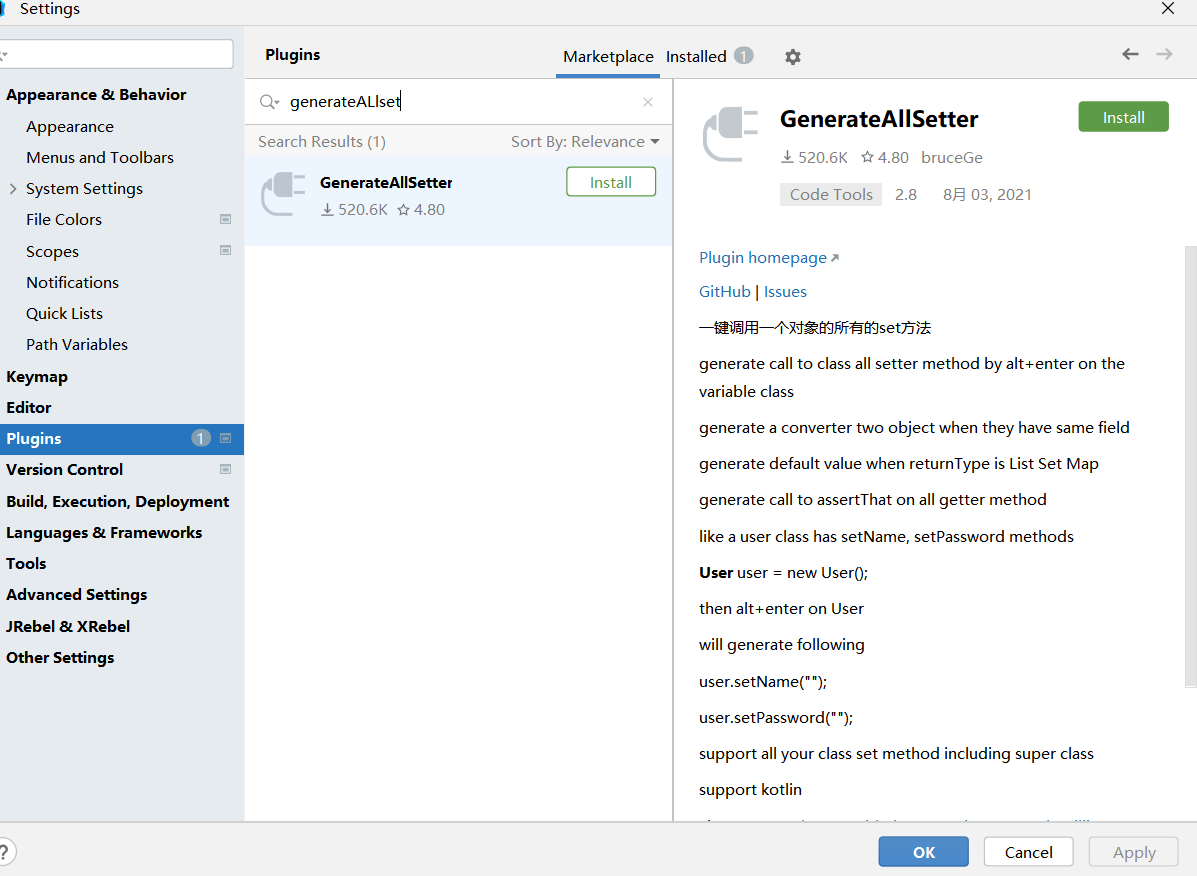Open Advanced Settings page
This screenshot has height=876, width=1197.
click(x=76, y=594)
